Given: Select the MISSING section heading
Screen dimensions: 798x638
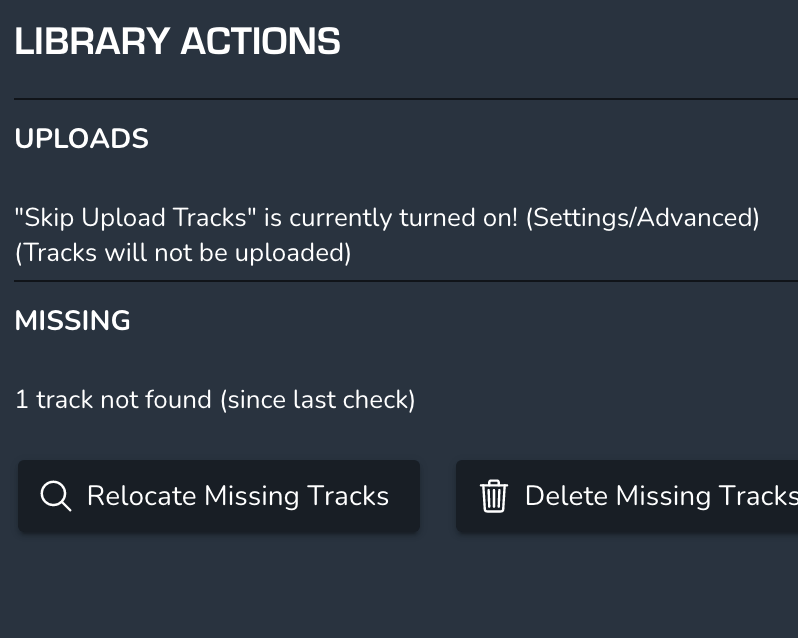Looking at the screenshot, I should point(73,321).
